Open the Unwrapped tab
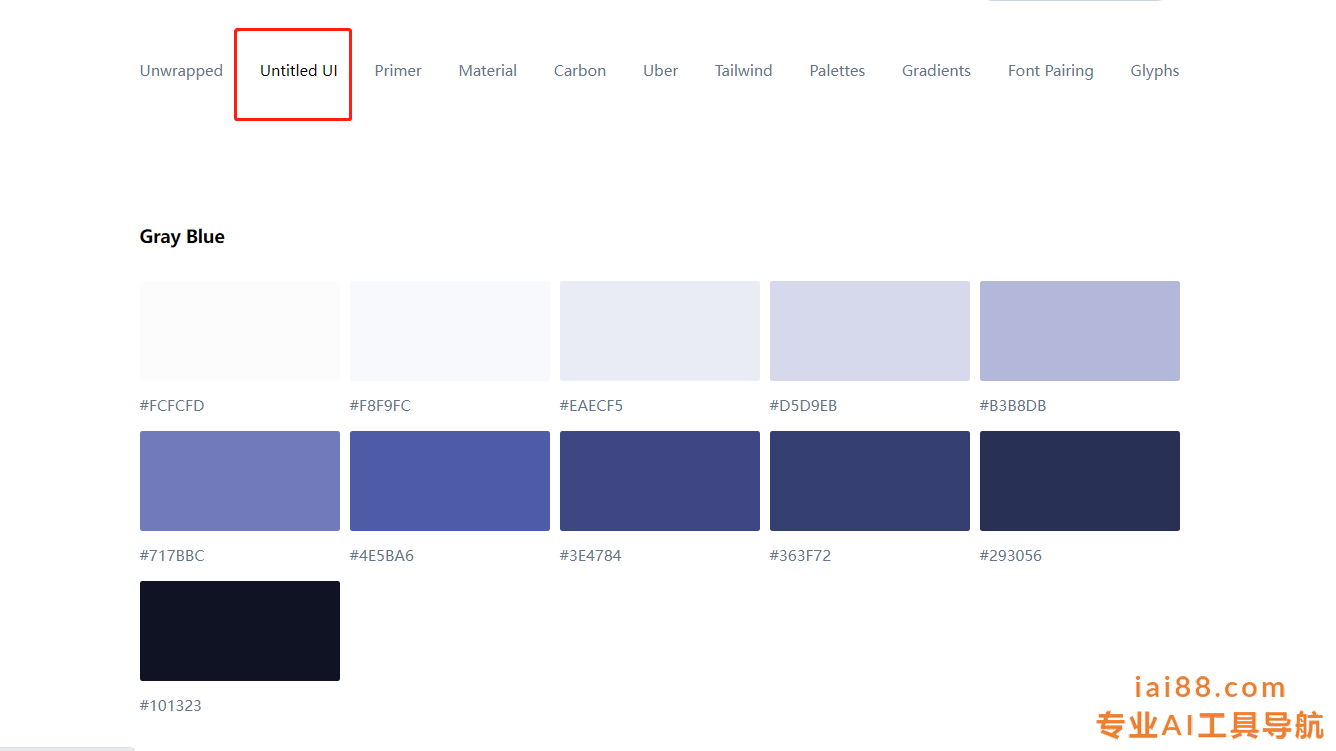The image size is (1336, 751). [x=181, y=71]
